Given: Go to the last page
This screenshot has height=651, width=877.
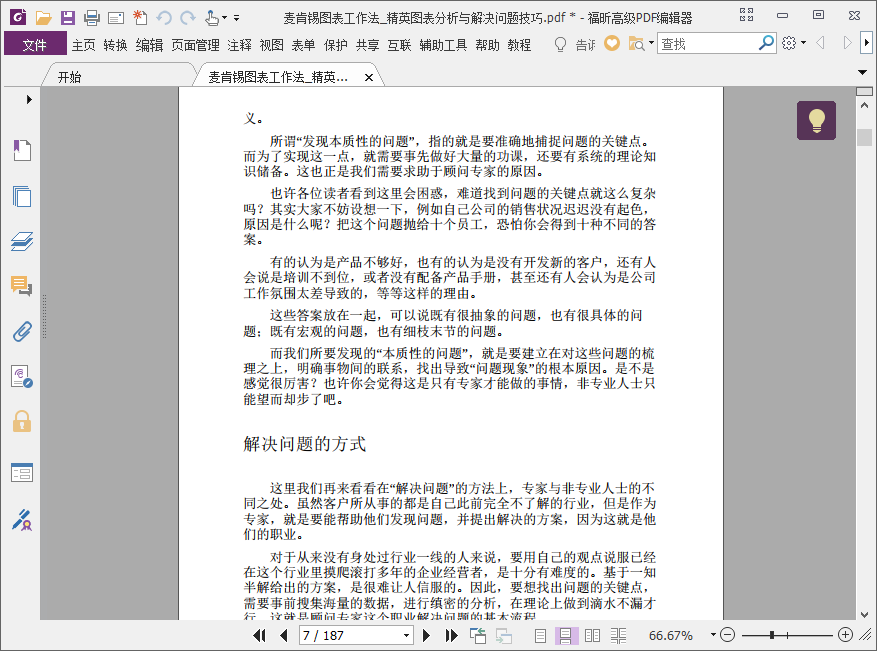Looking at the screenshot, I should tap(451, 635).
